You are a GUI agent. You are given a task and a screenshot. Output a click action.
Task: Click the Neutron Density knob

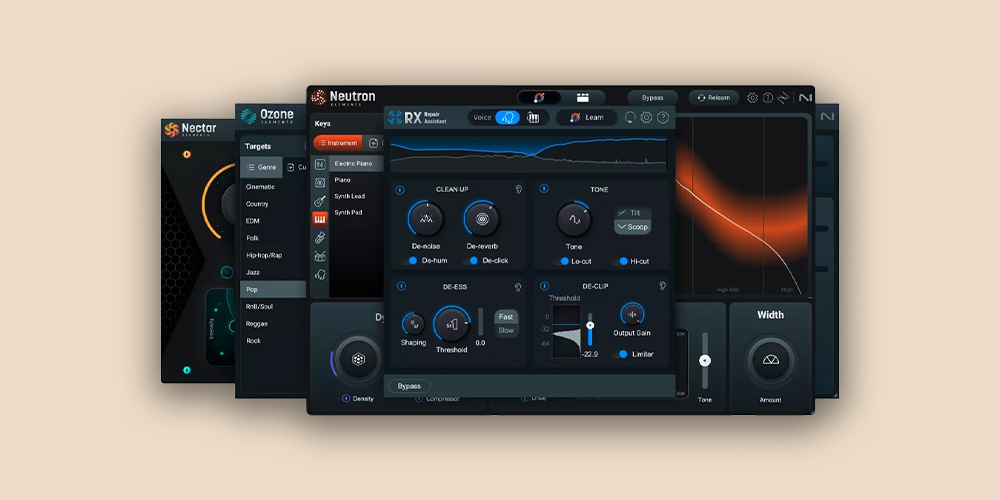358,359
